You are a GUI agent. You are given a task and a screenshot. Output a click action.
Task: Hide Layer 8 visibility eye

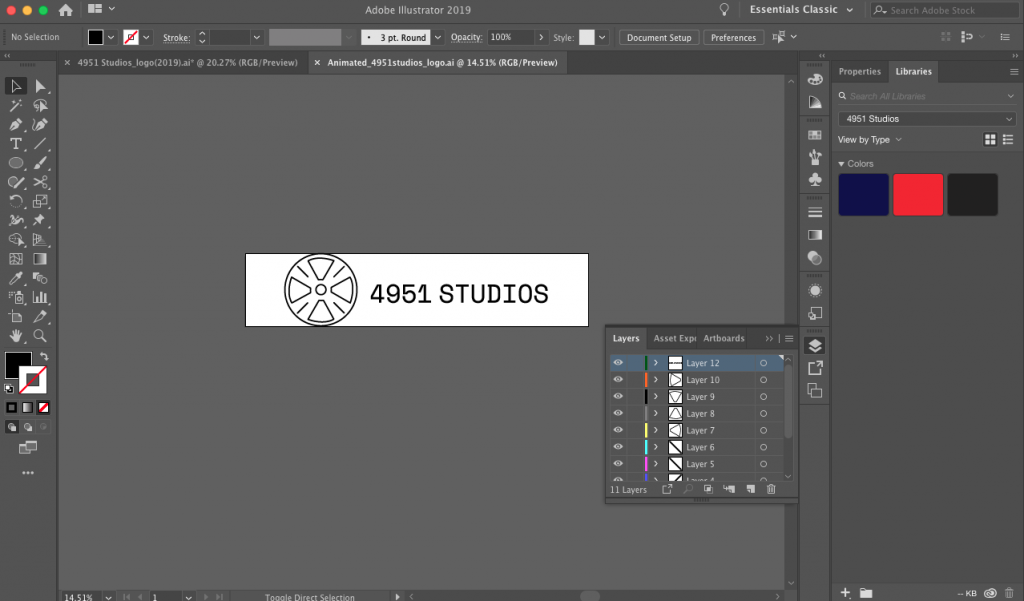click(618, 414)
